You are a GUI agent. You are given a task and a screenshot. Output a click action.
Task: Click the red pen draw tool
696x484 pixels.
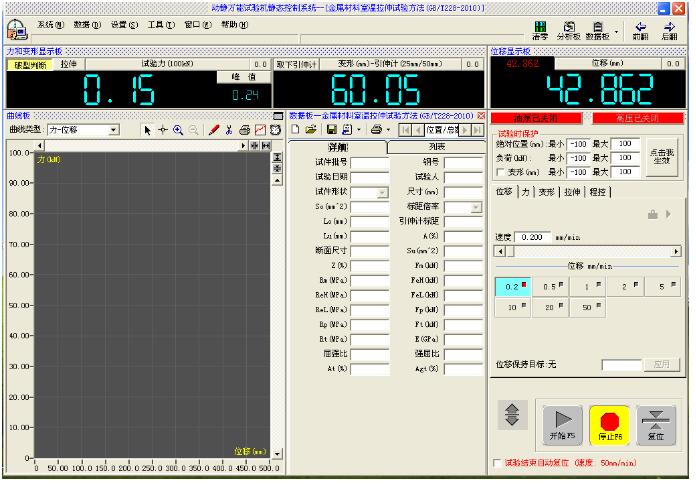click(x=214, y=130)
